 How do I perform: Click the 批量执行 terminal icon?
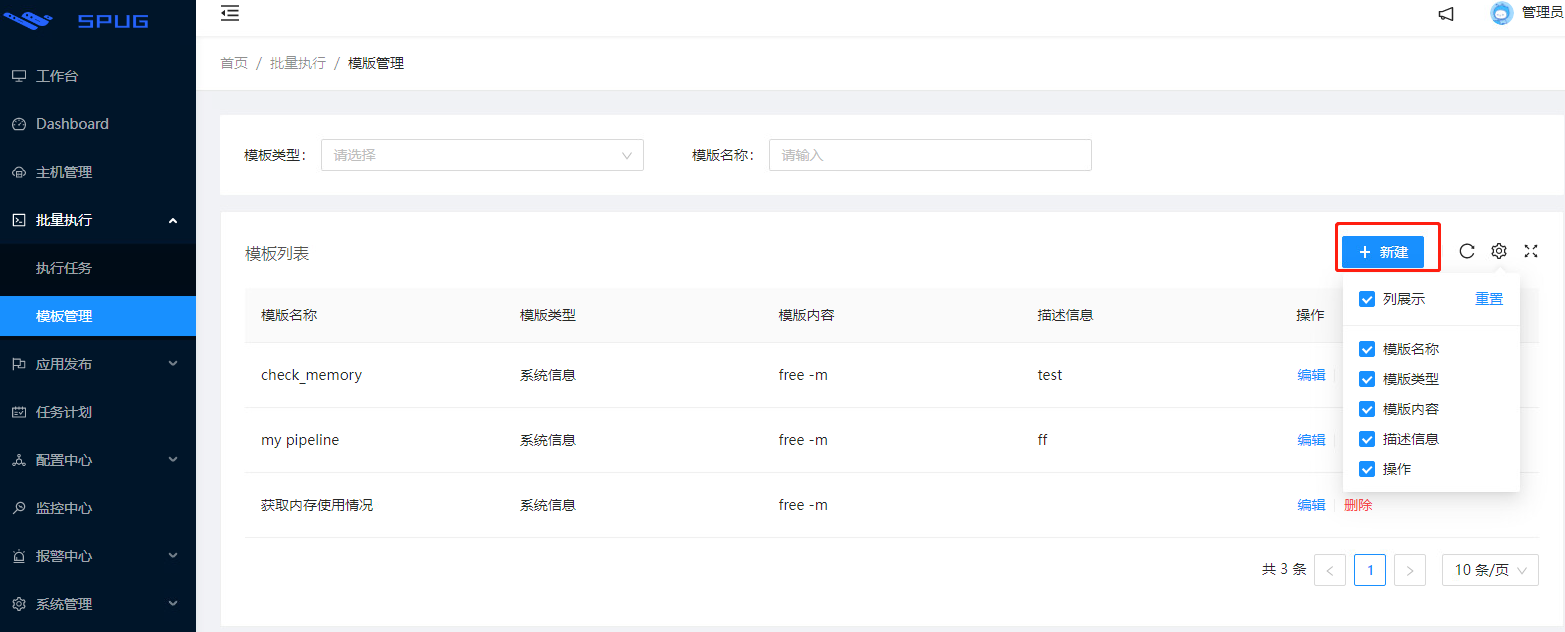19,220
